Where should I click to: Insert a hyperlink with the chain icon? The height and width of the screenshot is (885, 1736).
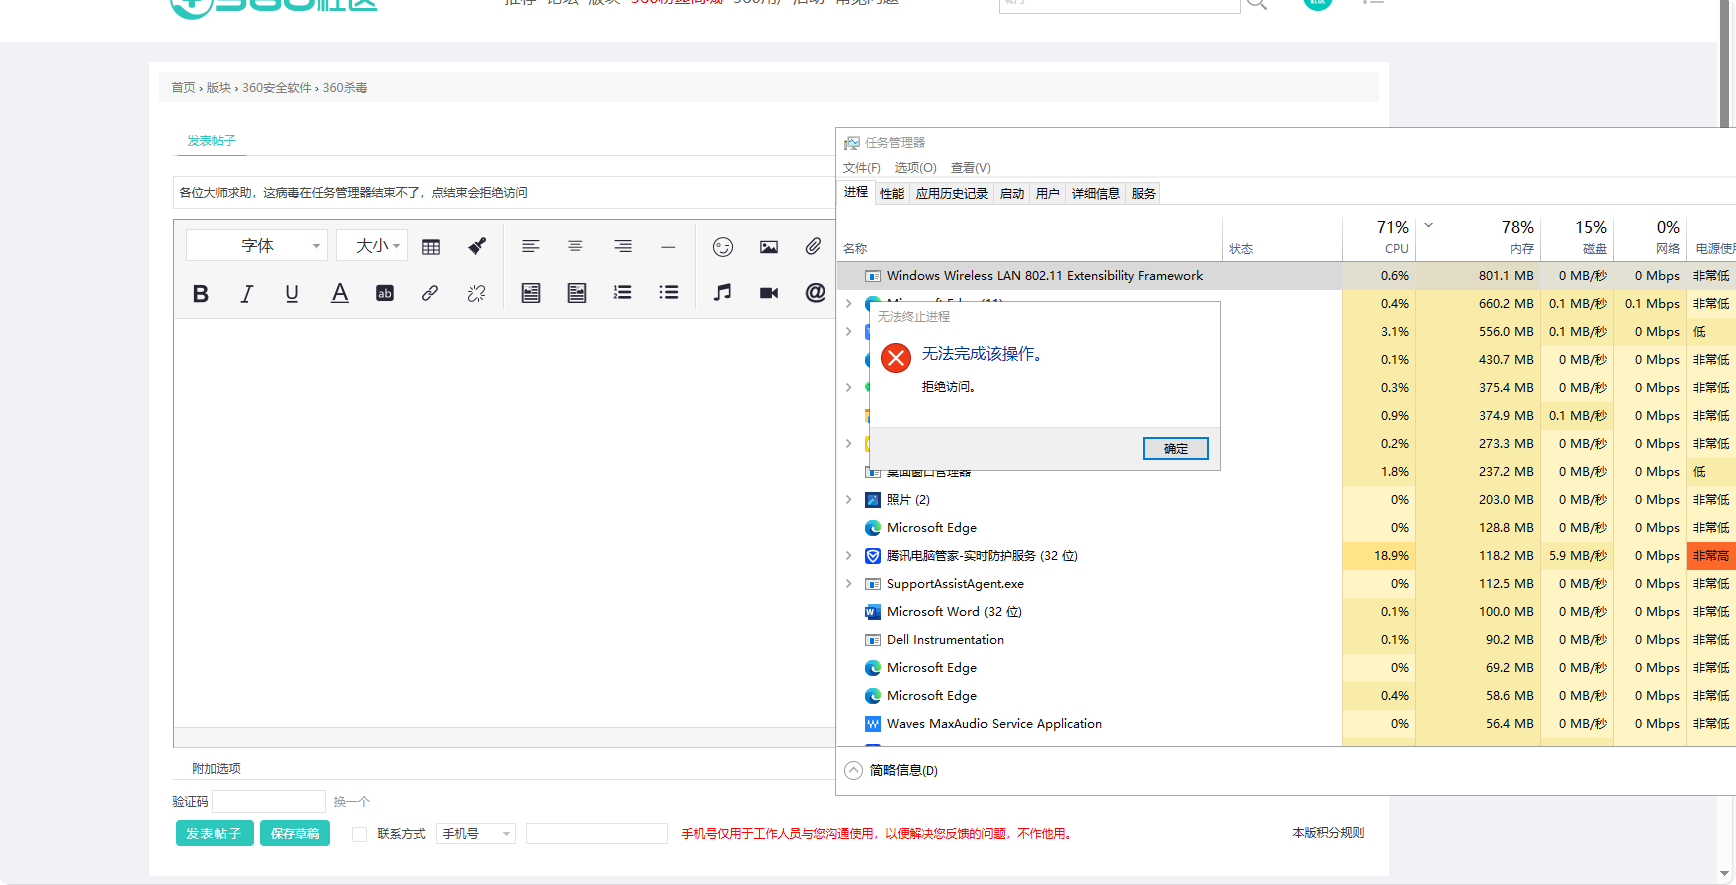tap(430, 293)
